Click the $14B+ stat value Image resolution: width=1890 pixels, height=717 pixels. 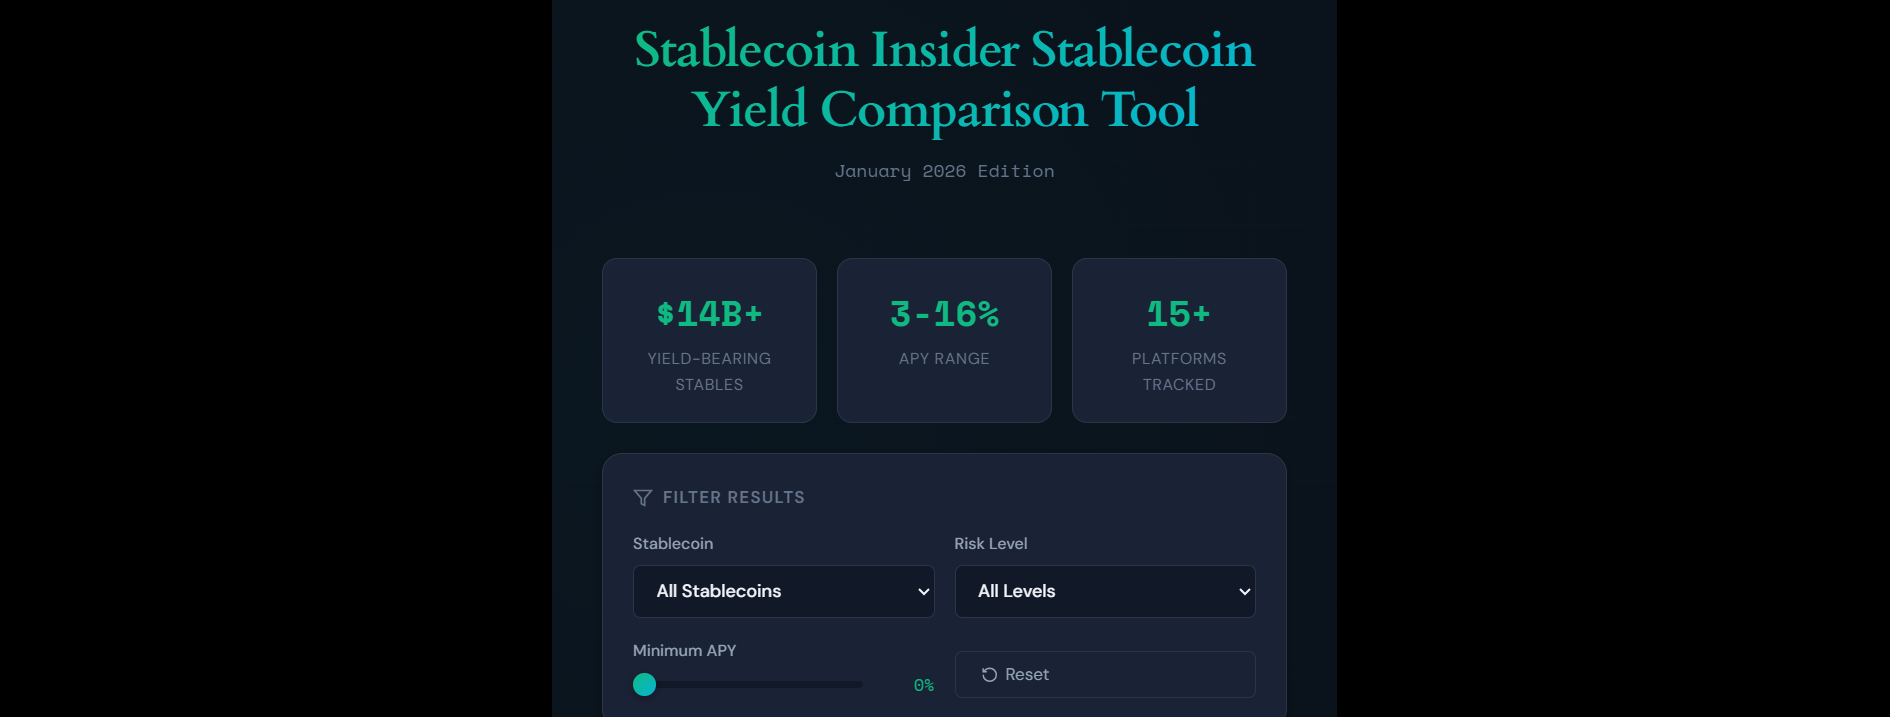point(709,313)
